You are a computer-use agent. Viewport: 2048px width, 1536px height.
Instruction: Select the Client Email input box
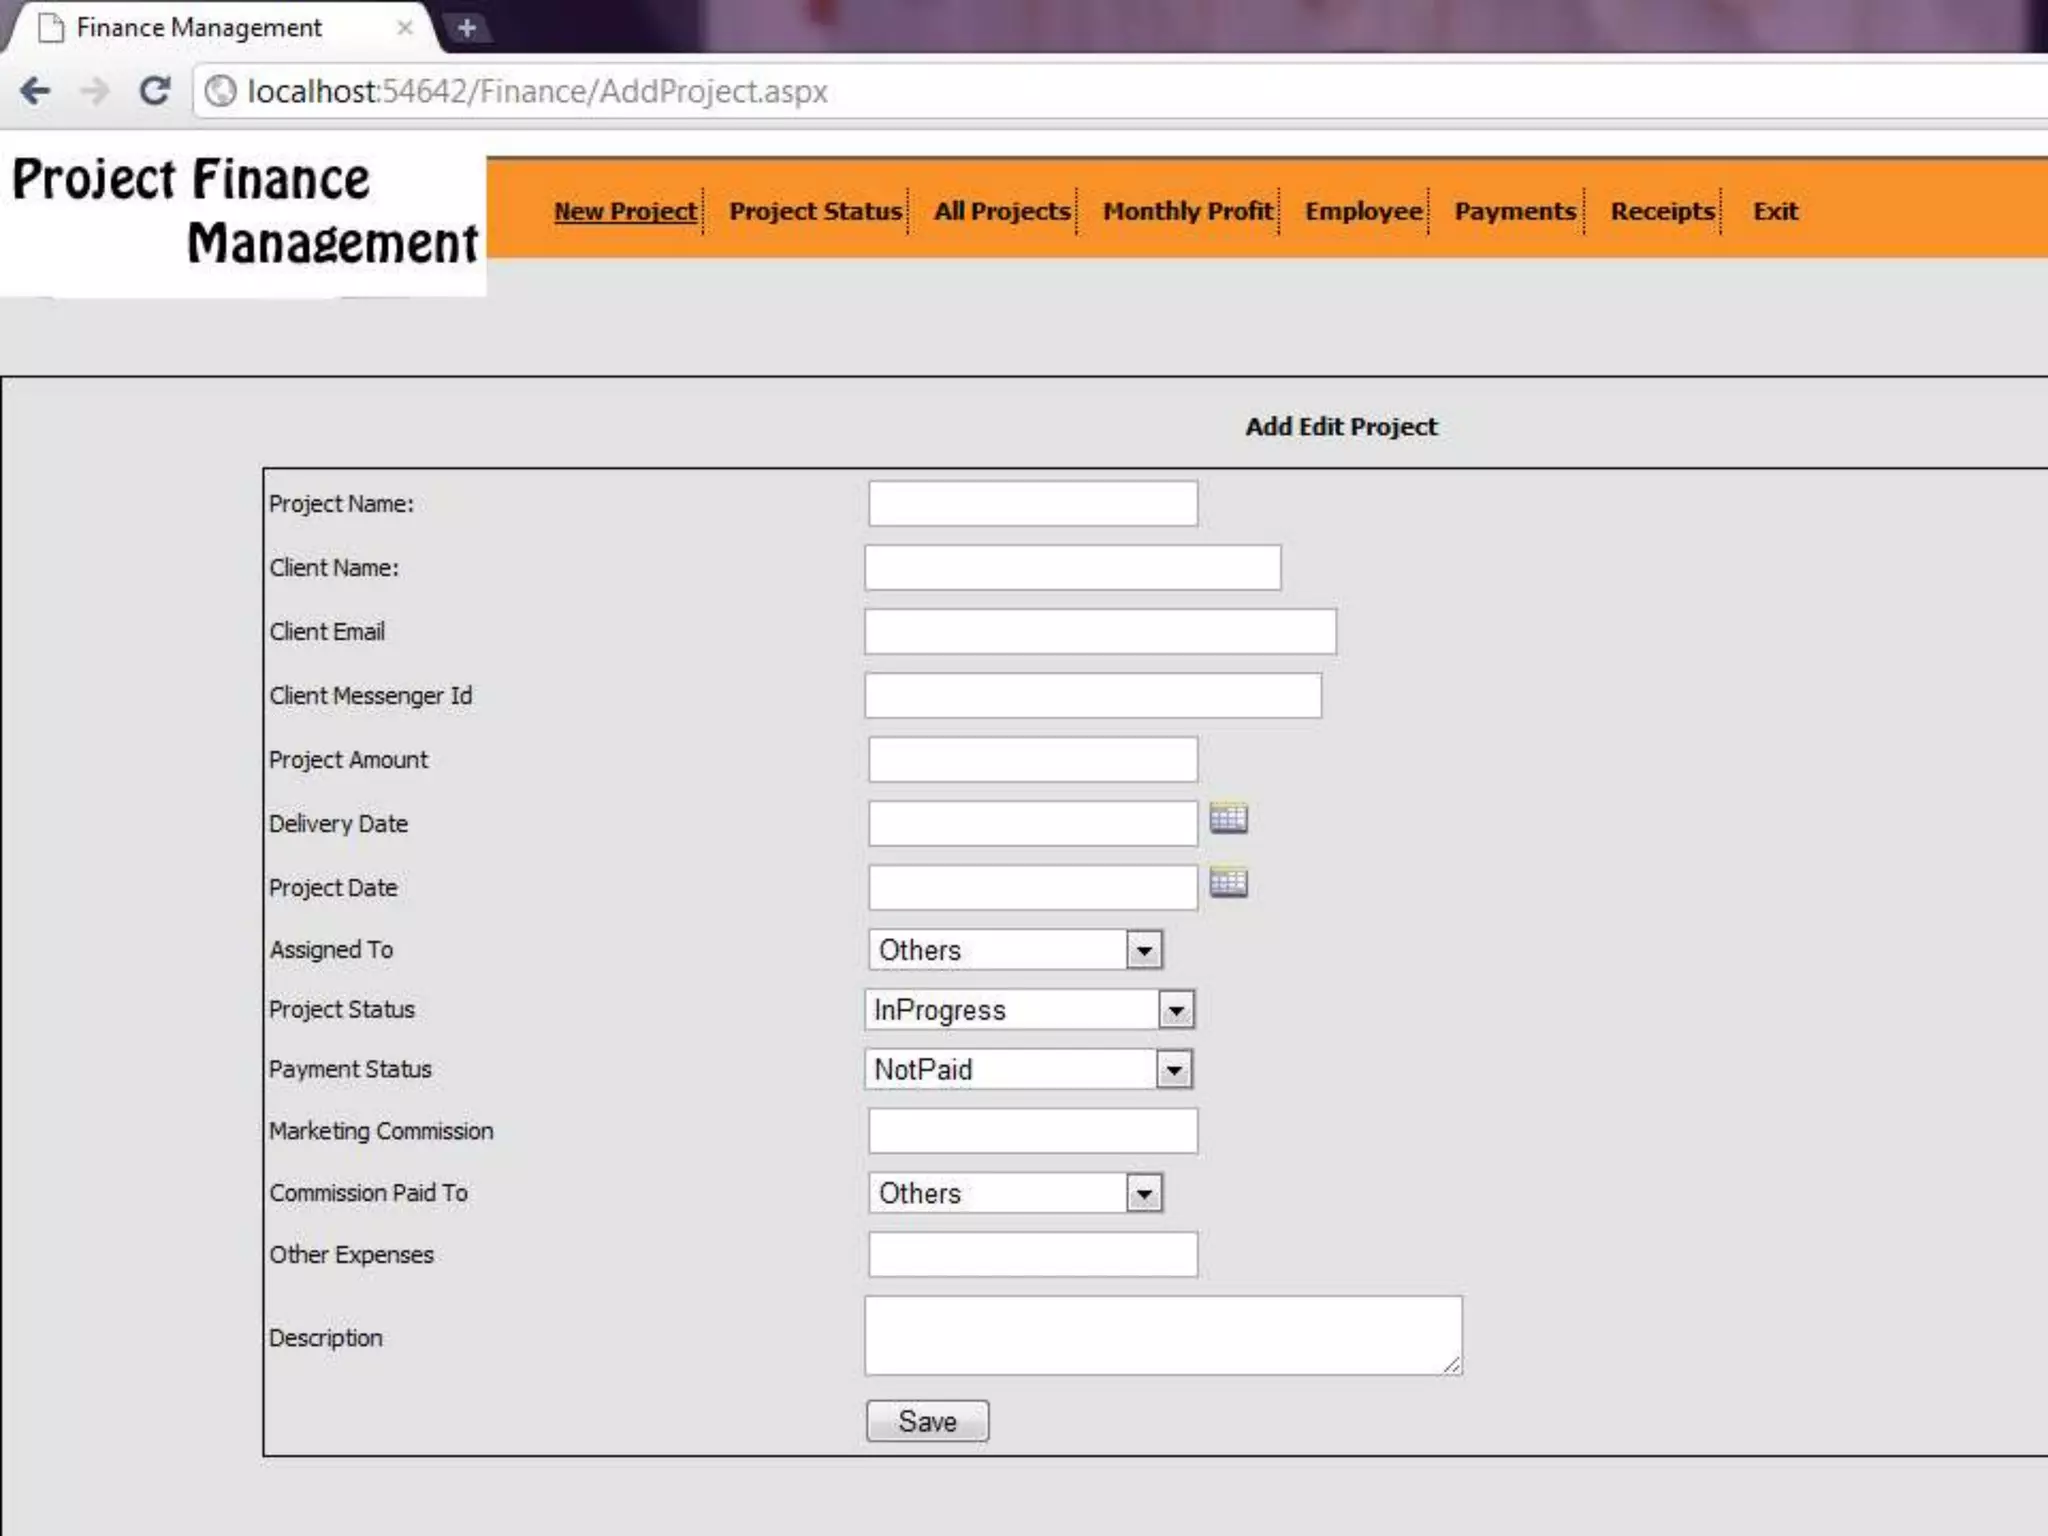(x=1100, y=632)
